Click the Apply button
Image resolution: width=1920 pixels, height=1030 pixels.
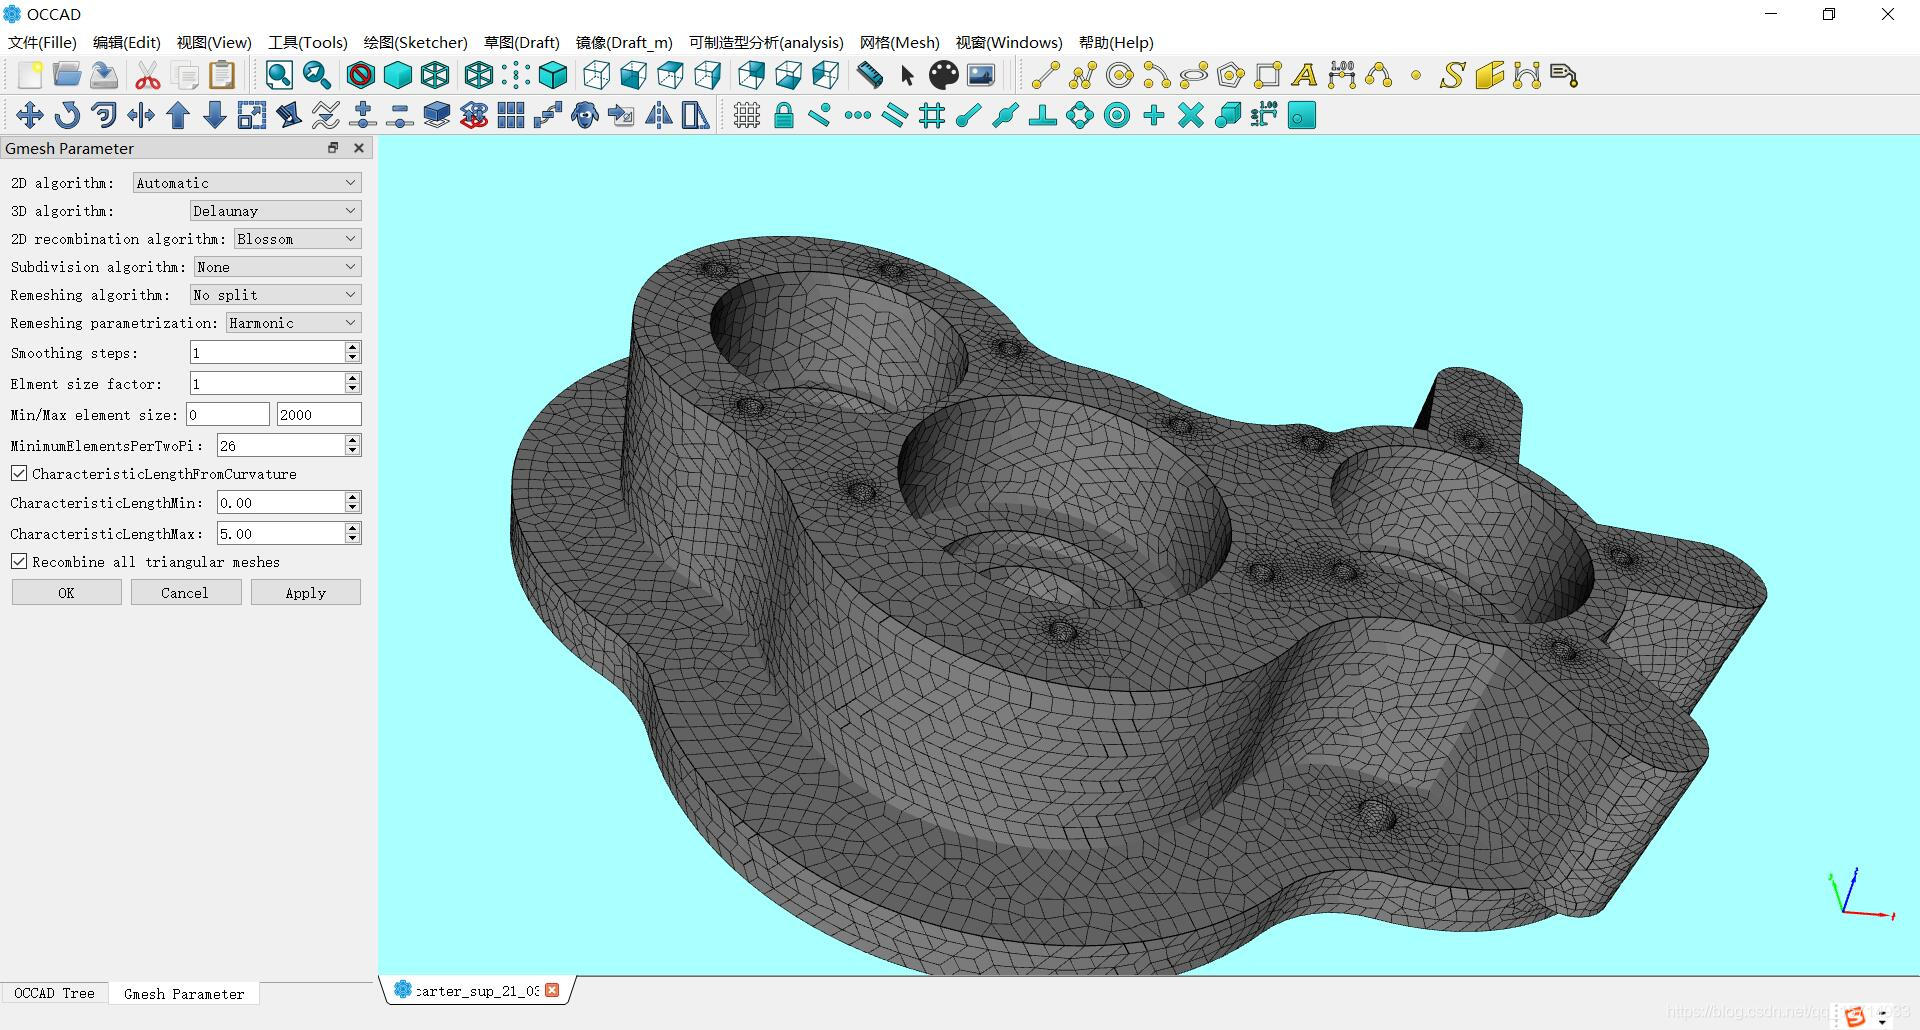click(x=305, y=593)
